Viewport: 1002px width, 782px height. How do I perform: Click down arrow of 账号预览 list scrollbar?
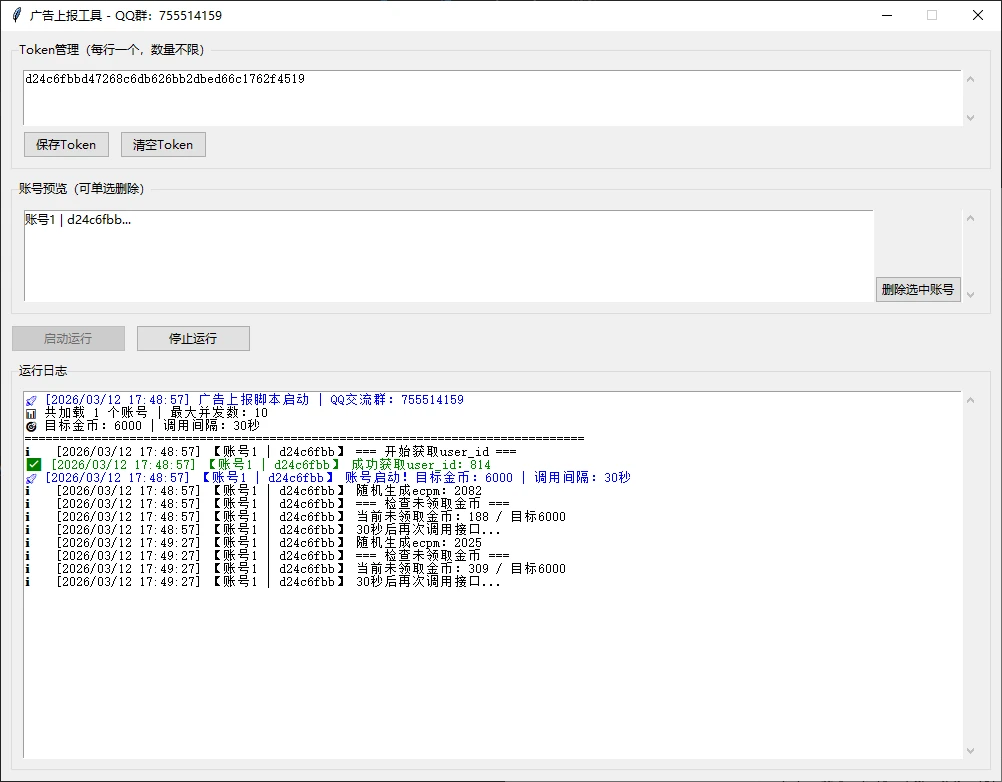tap(970, 293)
